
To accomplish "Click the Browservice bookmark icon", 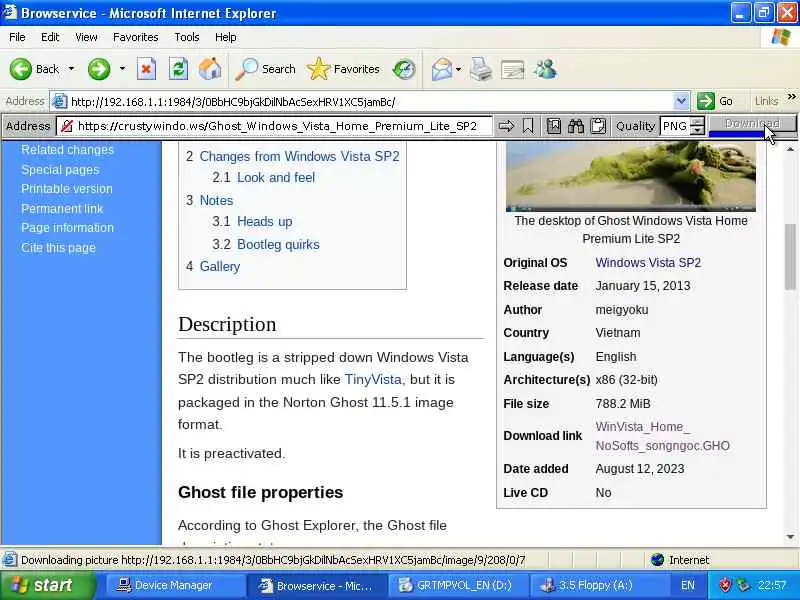I will [x=528, y=126].
